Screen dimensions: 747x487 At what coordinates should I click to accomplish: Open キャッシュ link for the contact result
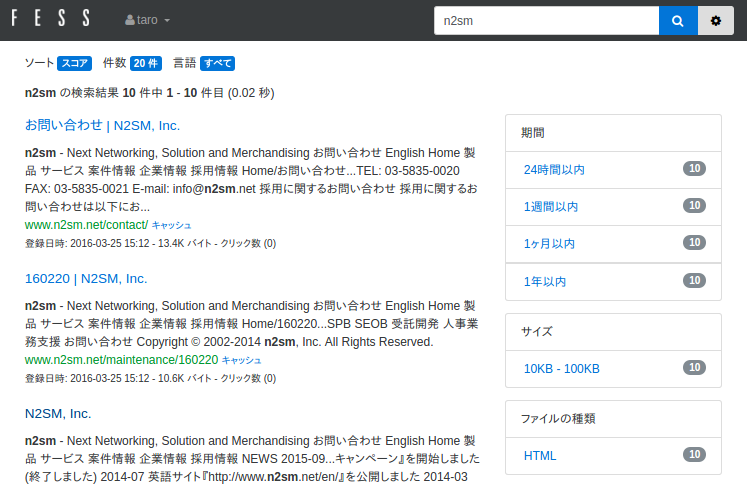point(171,226)
